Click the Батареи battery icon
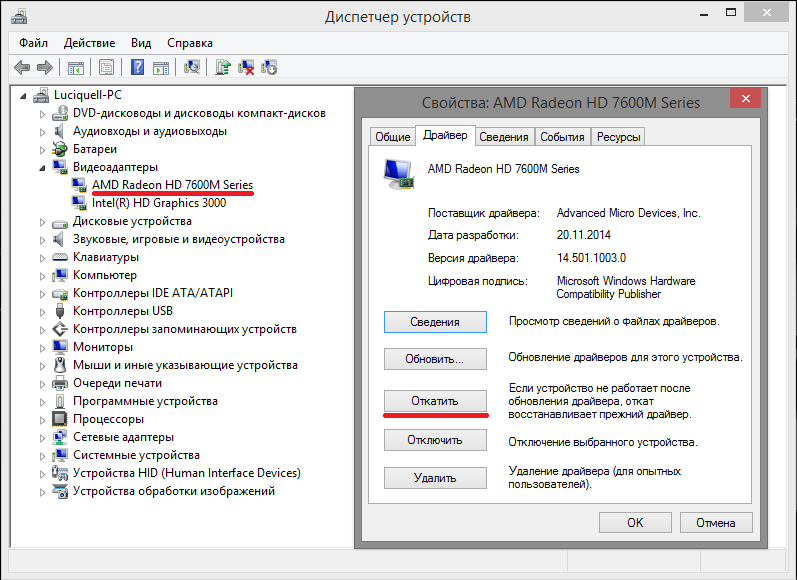Viewport: 797px width, 580px height. point(60,149)
